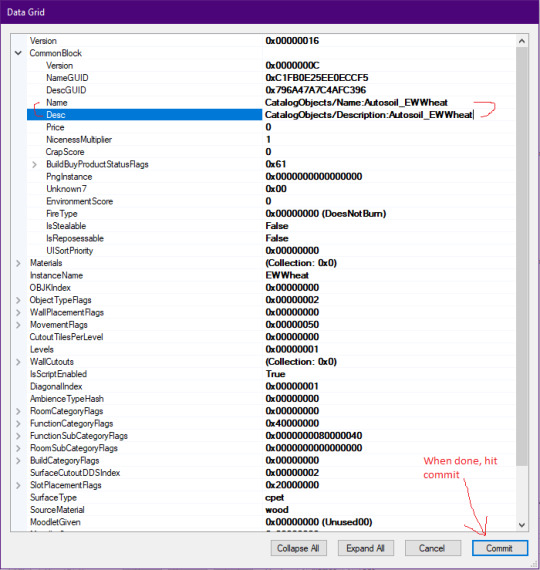The width and height of the screenshot is (540, 570).
Task: Select PngInstance property row
Action: (x=271, y=177)
